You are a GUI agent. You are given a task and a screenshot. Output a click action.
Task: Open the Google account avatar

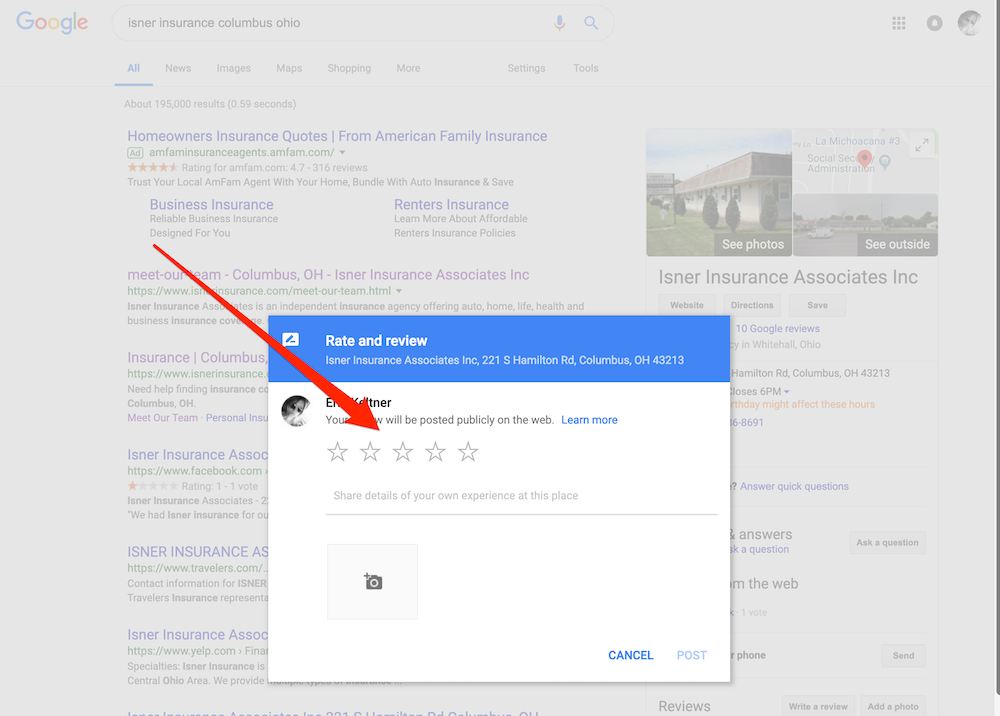[969, 23]
